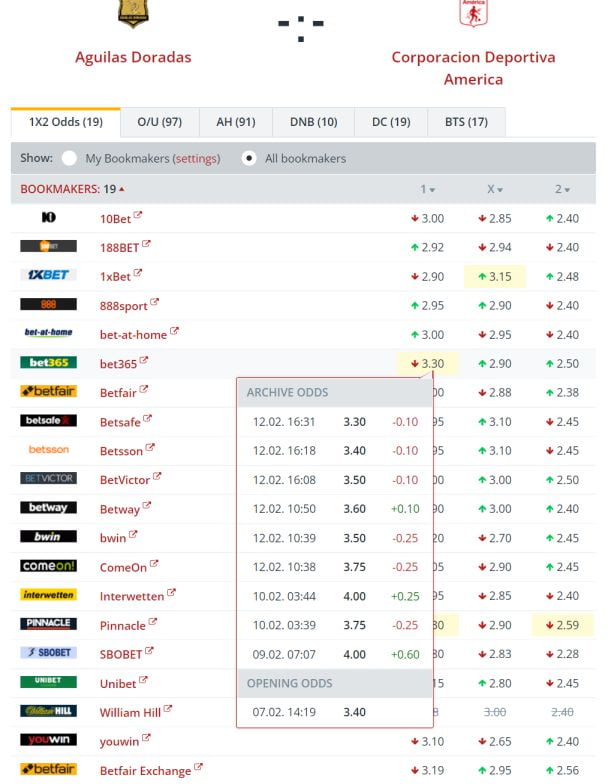Screen dimensions: 608x784
Task: Open the Corporacion Deportiva America team page
Action: (x=473, y=68)
